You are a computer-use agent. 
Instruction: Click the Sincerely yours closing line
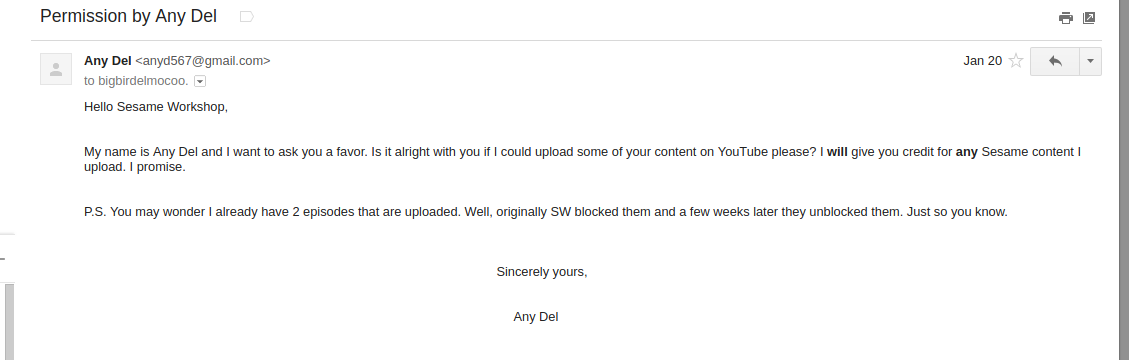[x=541, y=272]
